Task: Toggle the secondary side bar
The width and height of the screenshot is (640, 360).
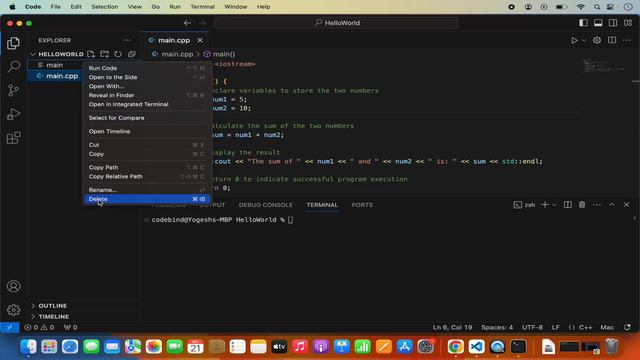Action: [613, 23]
